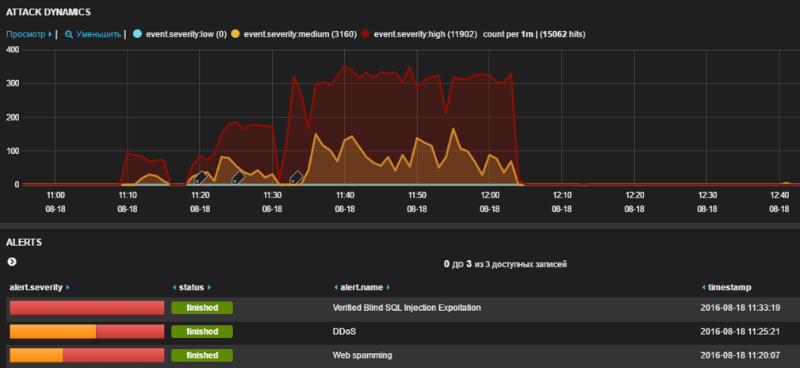Open the Просмотр view menu
Viewport: 800px width, 368px height.
click(29, 34)
